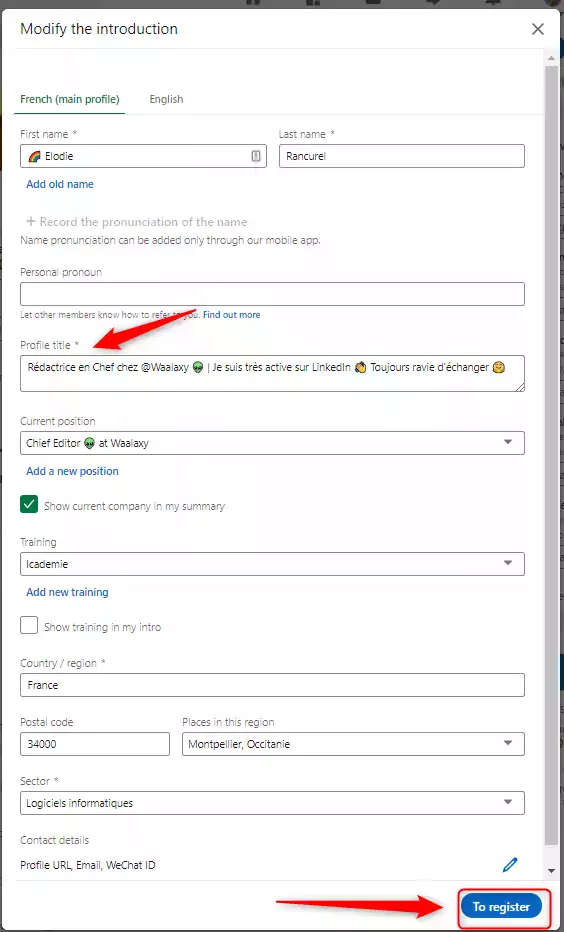Click the info icon inside the First name field
Viewport: 564px width, 932px height.
click(x=256, y=156)
